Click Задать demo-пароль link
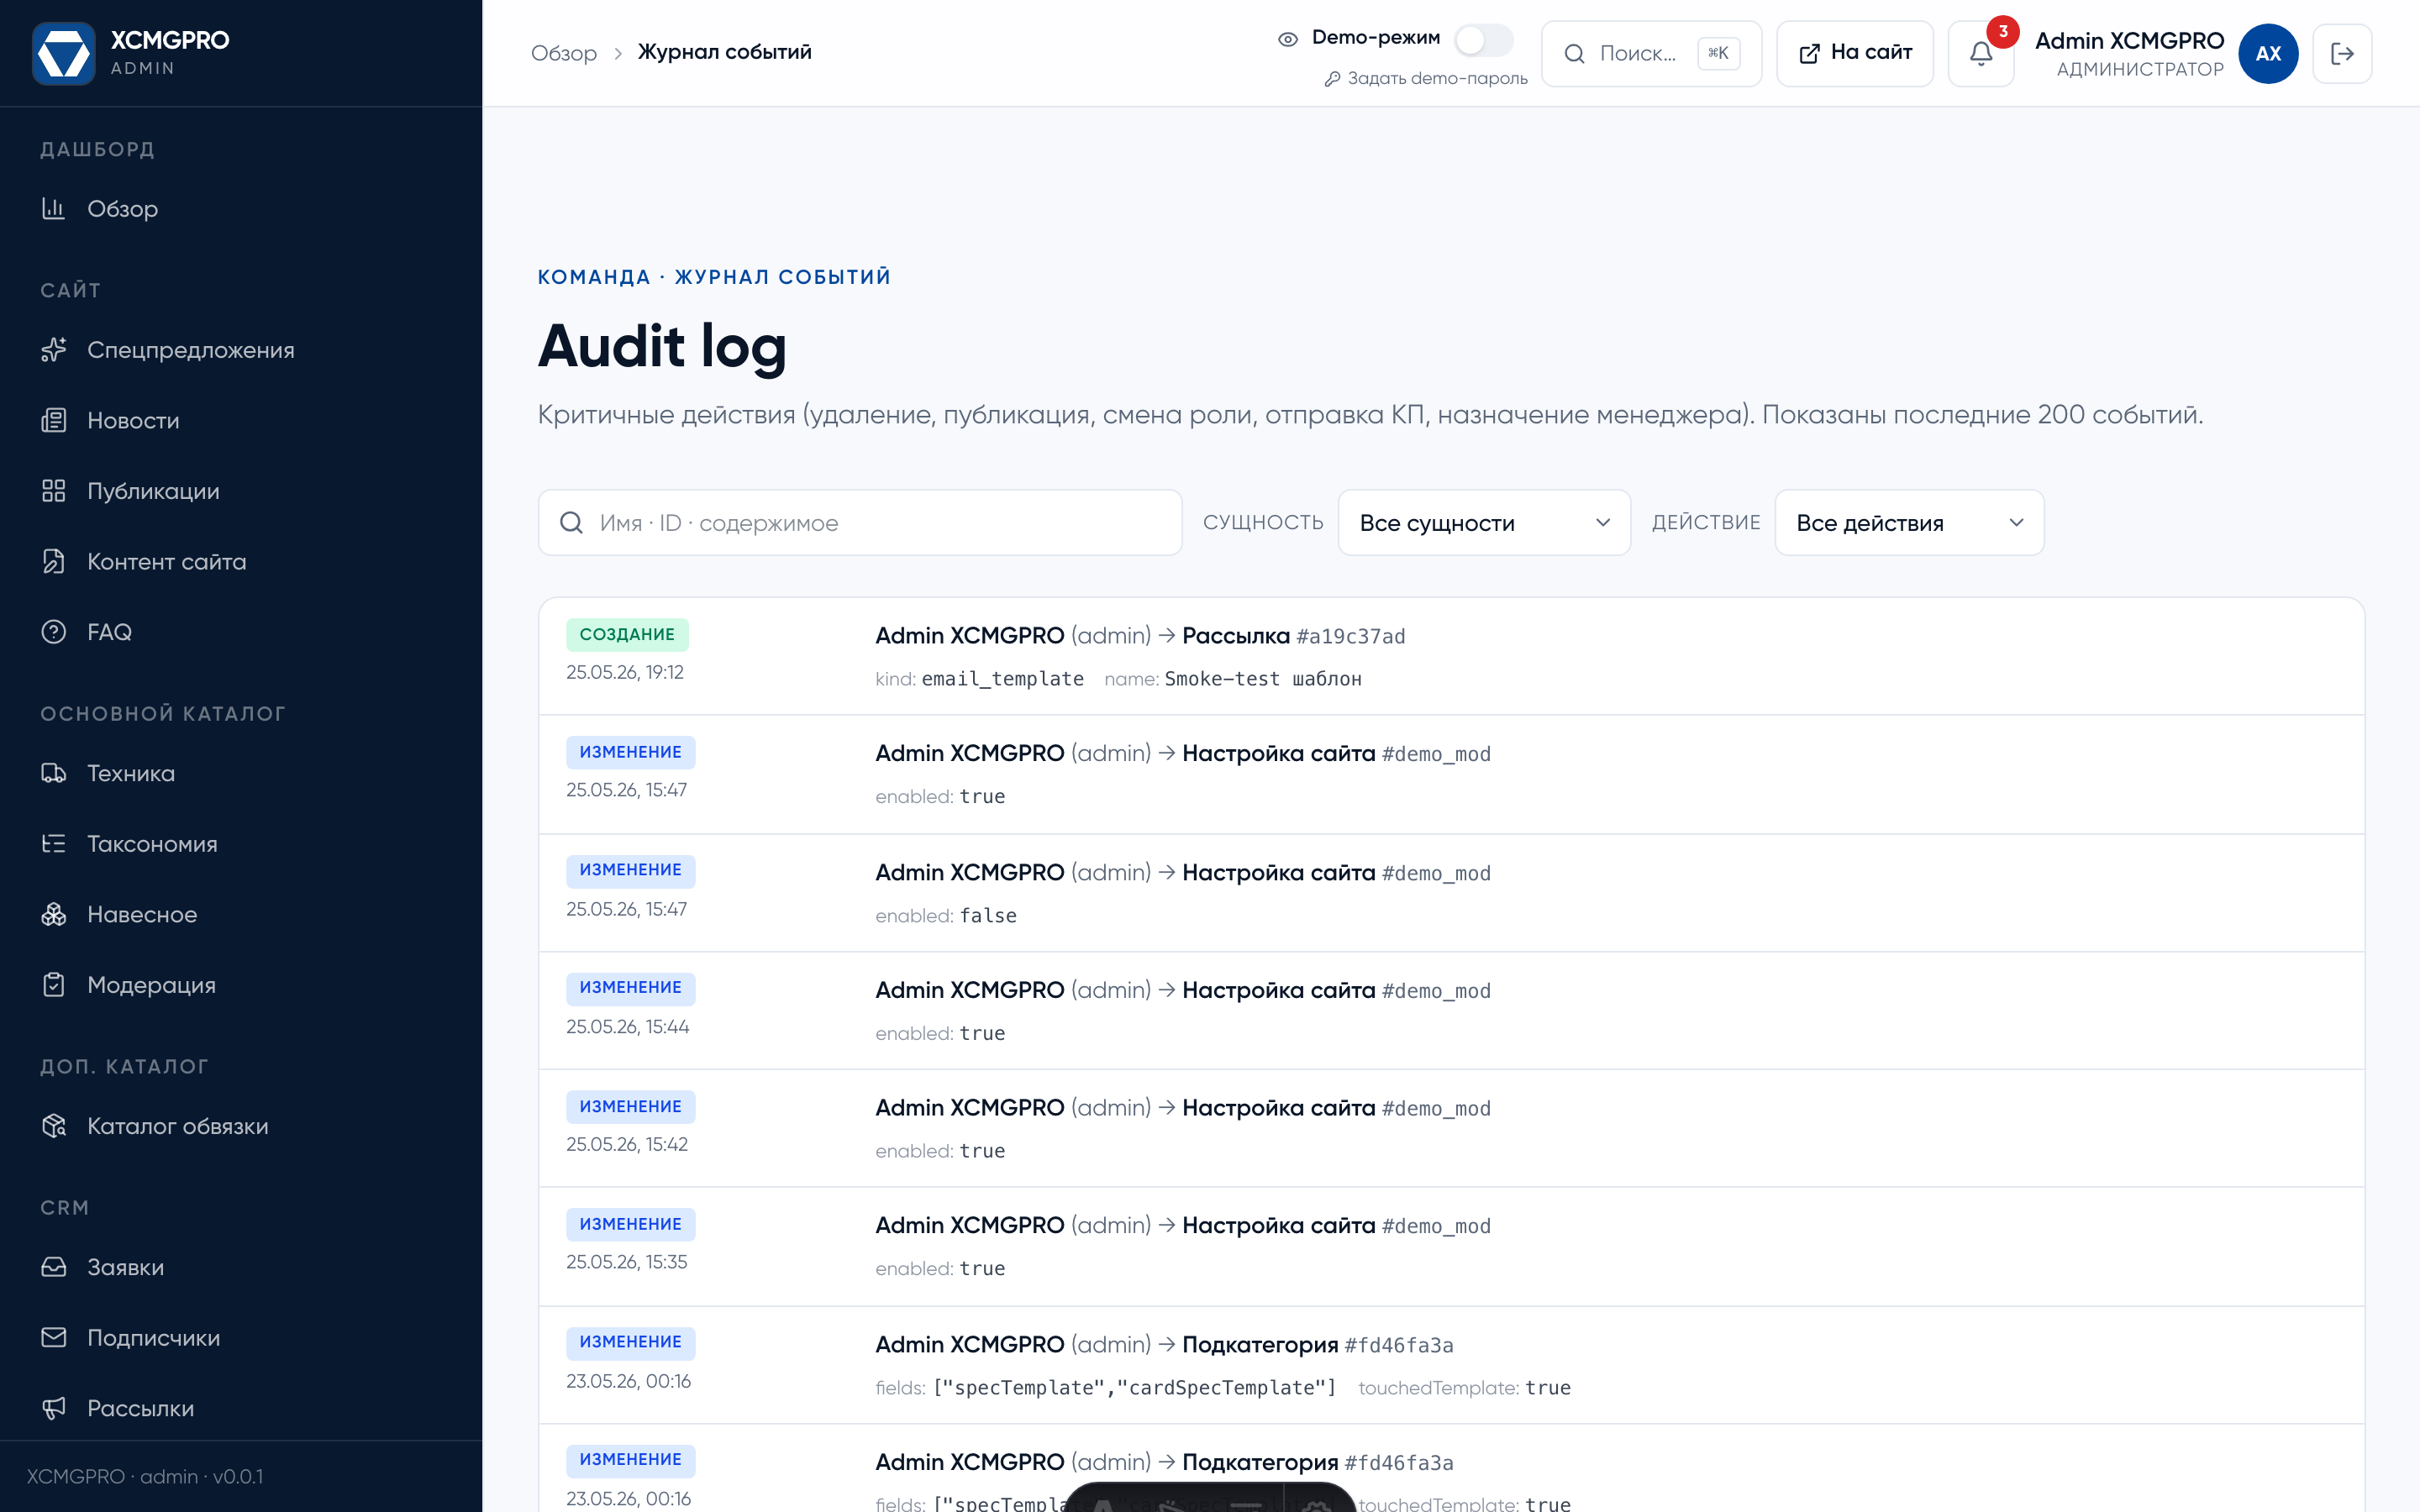Viewport: 2420px width, 1512px height. (1426, 78)
